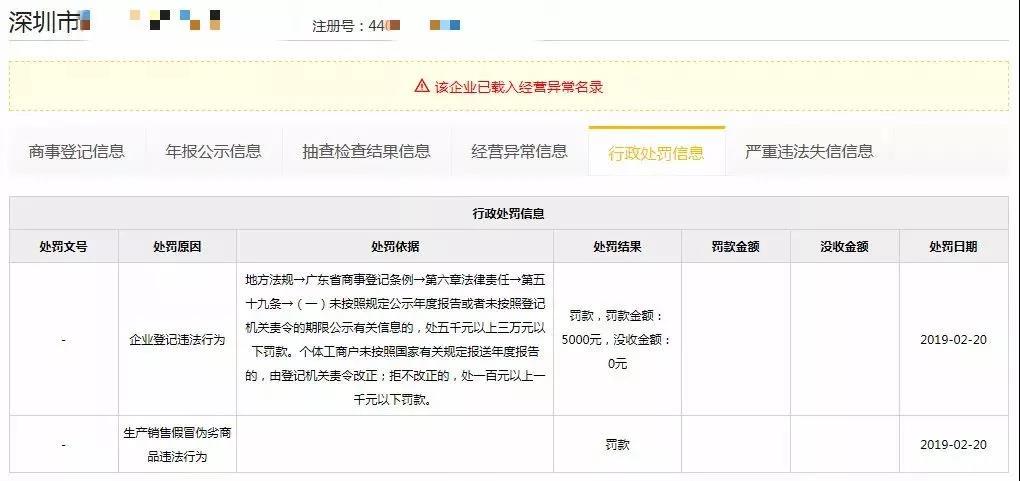This screenshot has height=481, width=1020.
Task: Click the 没收金额 column header
Action: 844,247
